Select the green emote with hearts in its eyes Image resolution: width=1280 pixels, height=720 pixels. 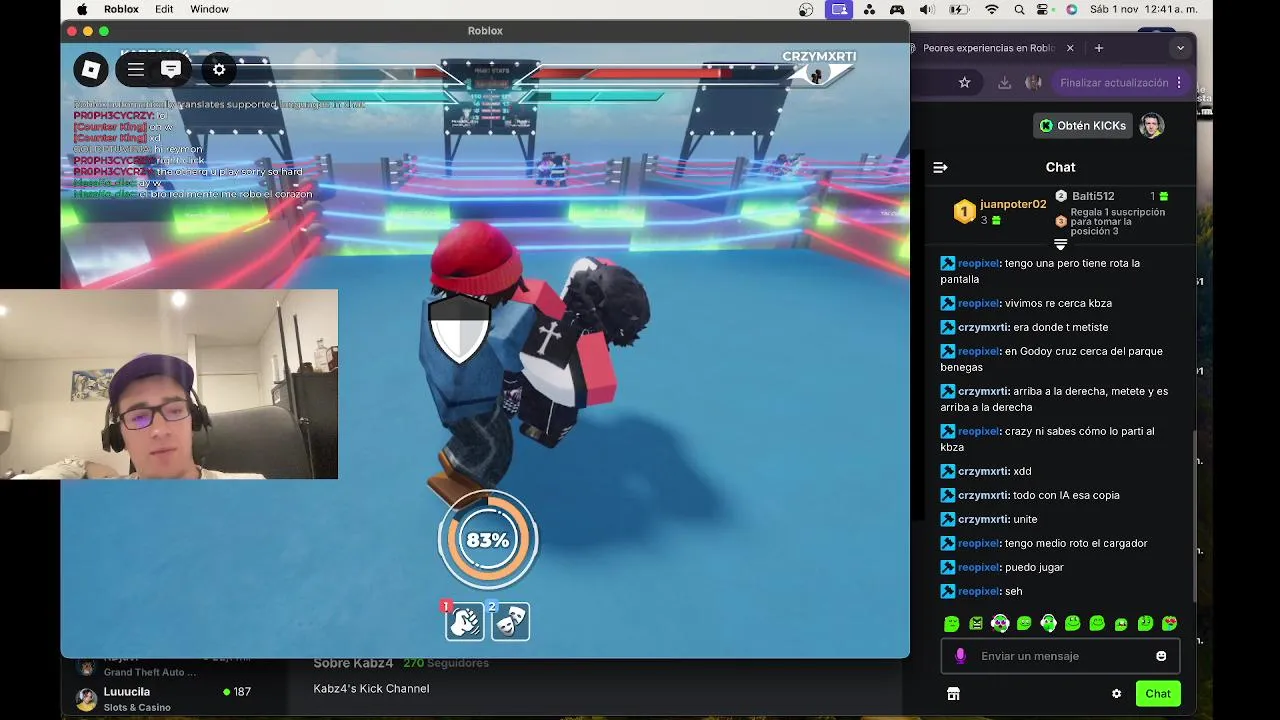coord(1169,623)
